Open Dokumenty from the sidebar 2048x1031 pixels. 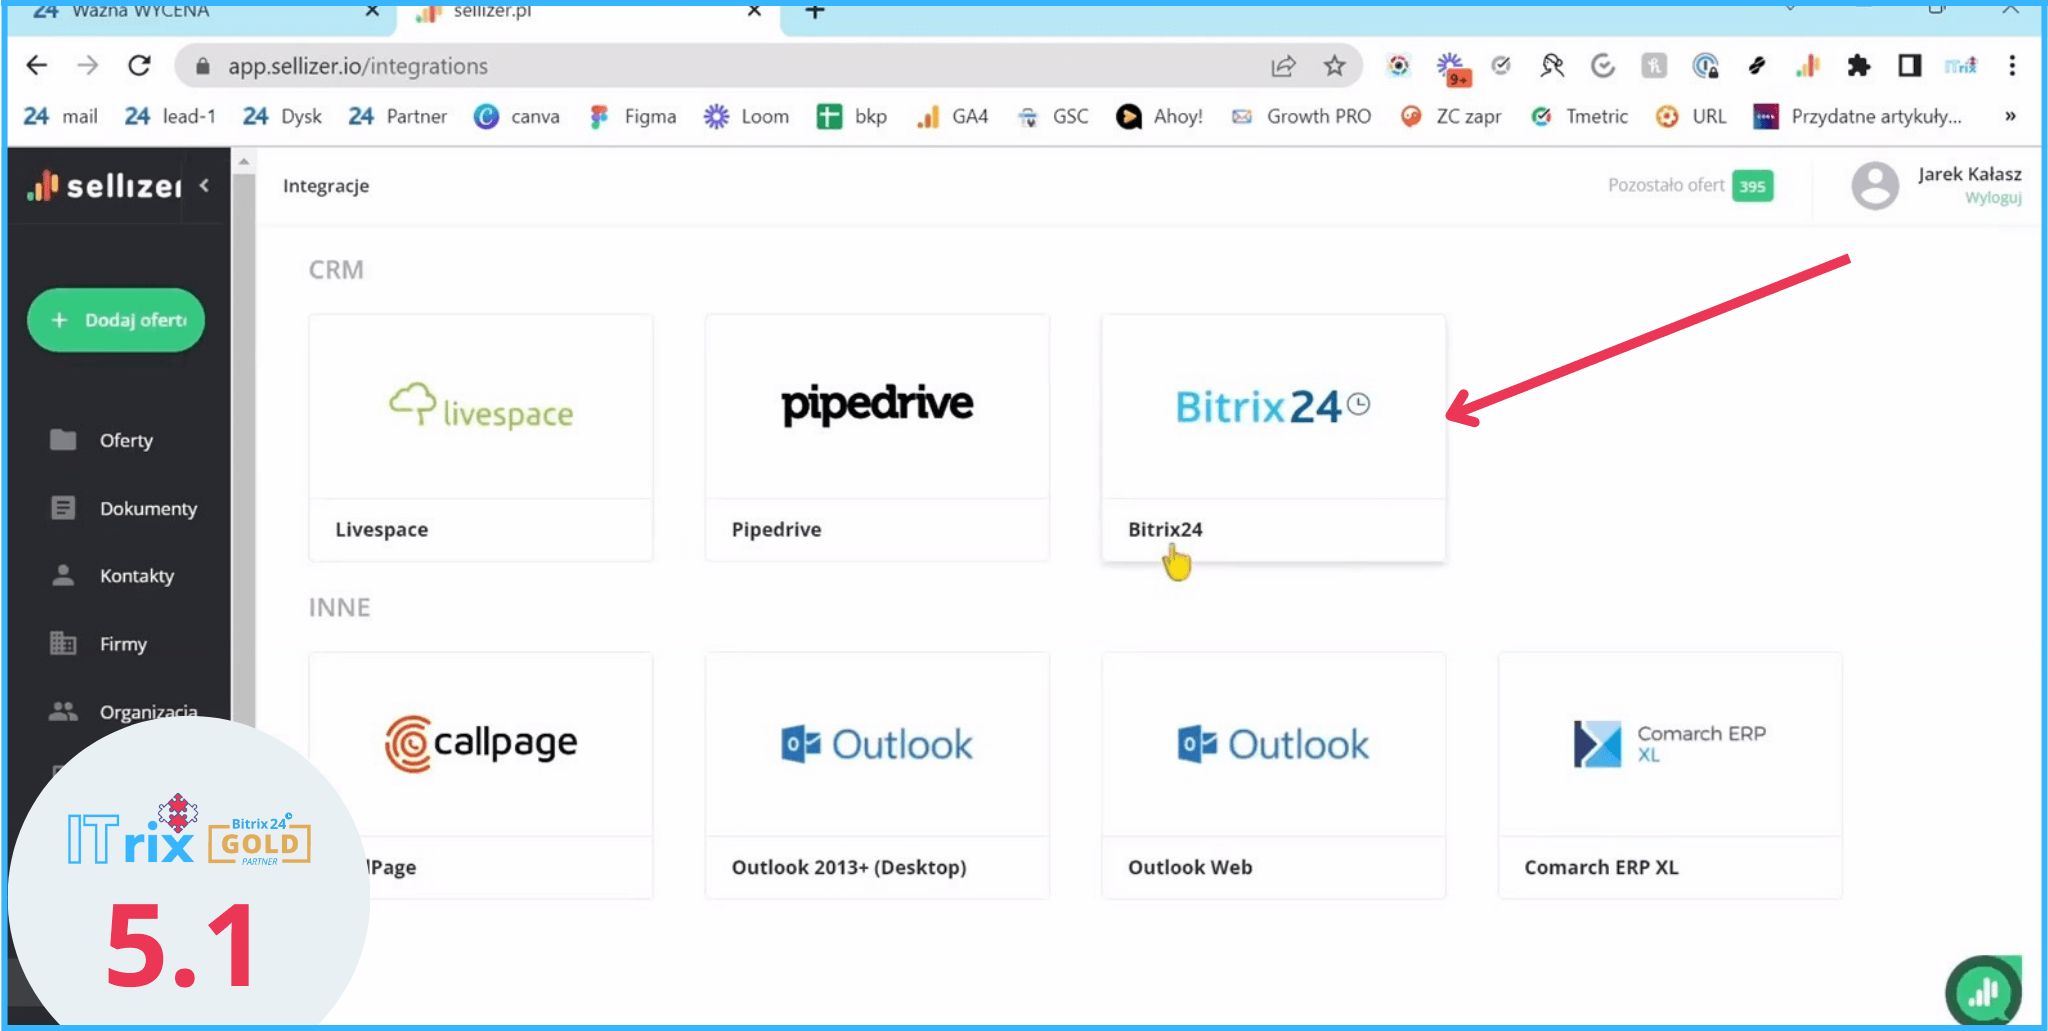pos(147,508)
